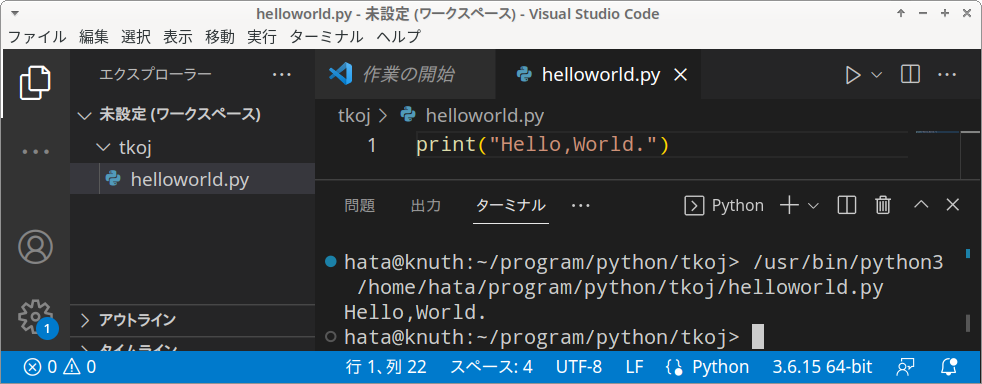Open ターミナル menu

[x=326, y=37]
